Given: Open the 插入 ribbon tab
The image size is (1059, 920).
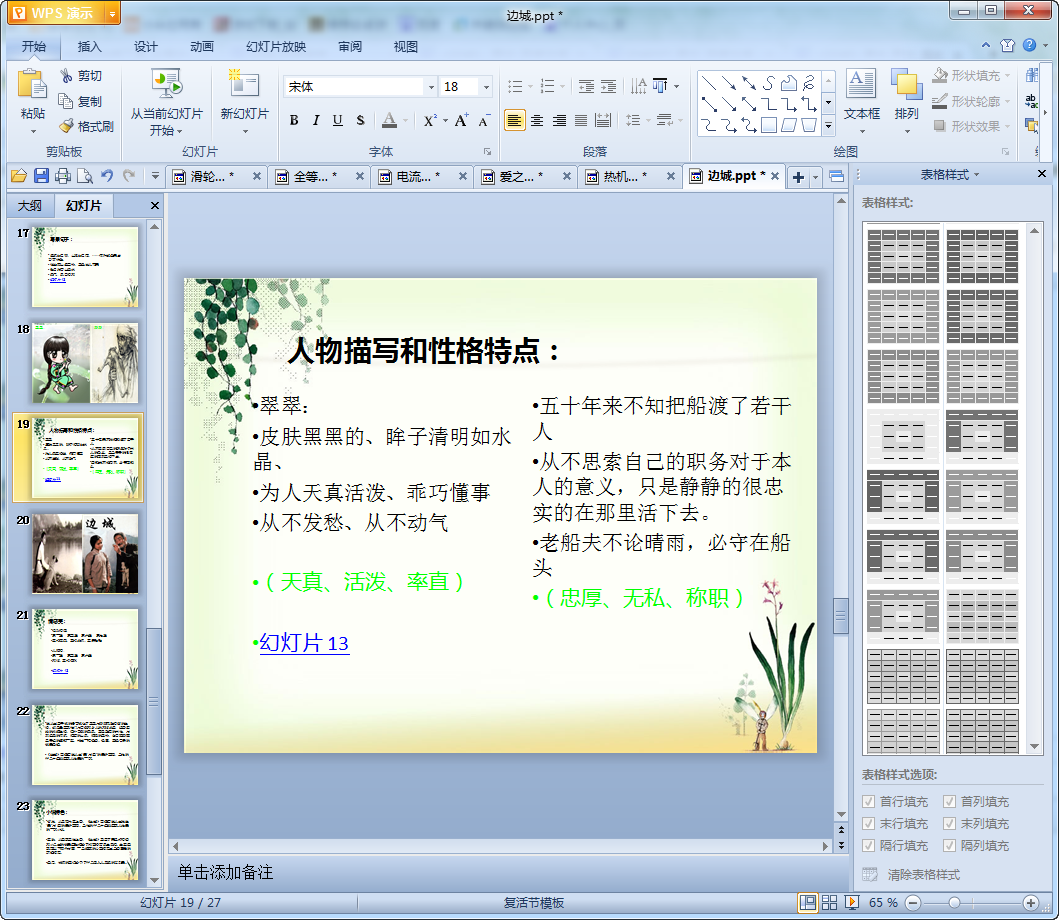Looking at the screenshot, I should coord(89,47).
